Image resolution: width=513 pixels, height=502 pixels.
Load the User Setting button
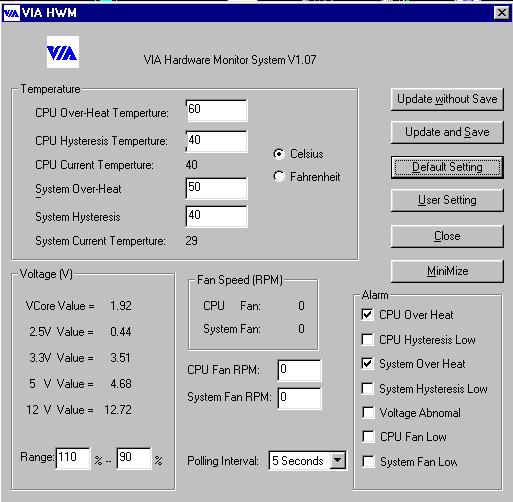click(x=447, y=200)
